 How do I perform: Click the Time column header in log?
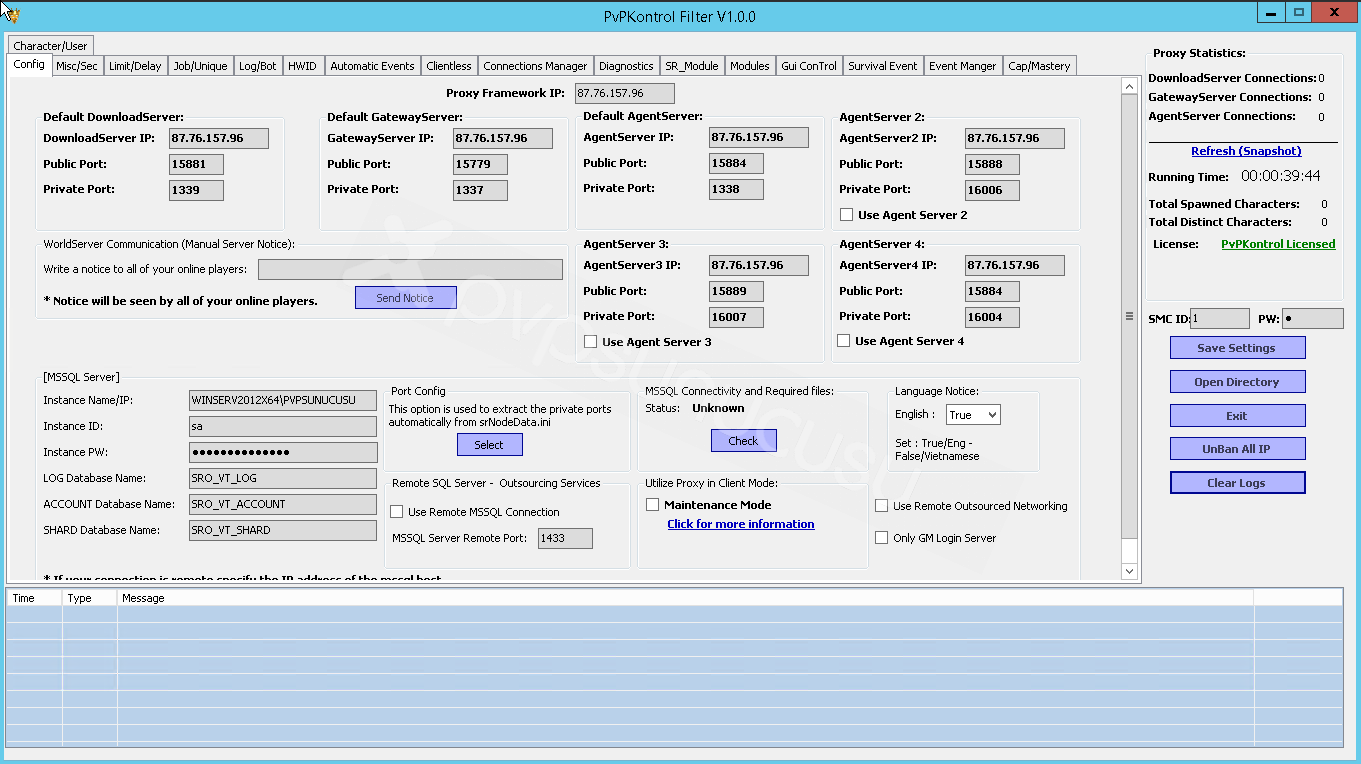pos(35,598)
